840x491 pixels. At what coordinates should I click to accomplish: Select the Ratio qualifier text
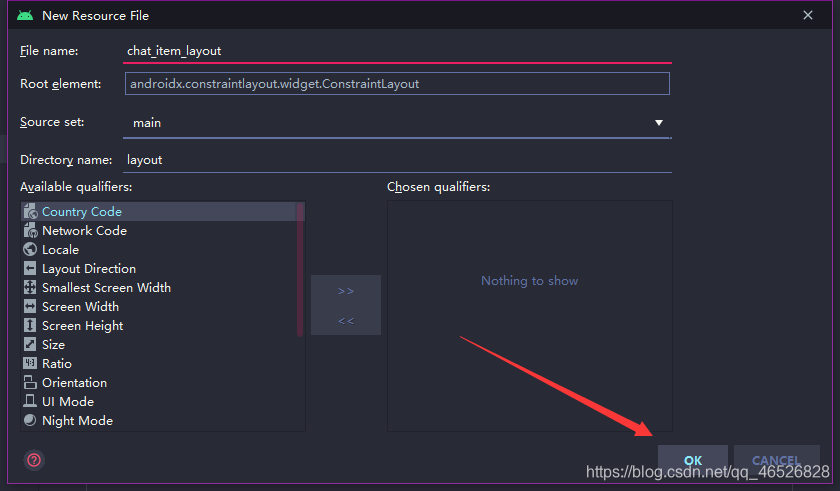(57, 364)
